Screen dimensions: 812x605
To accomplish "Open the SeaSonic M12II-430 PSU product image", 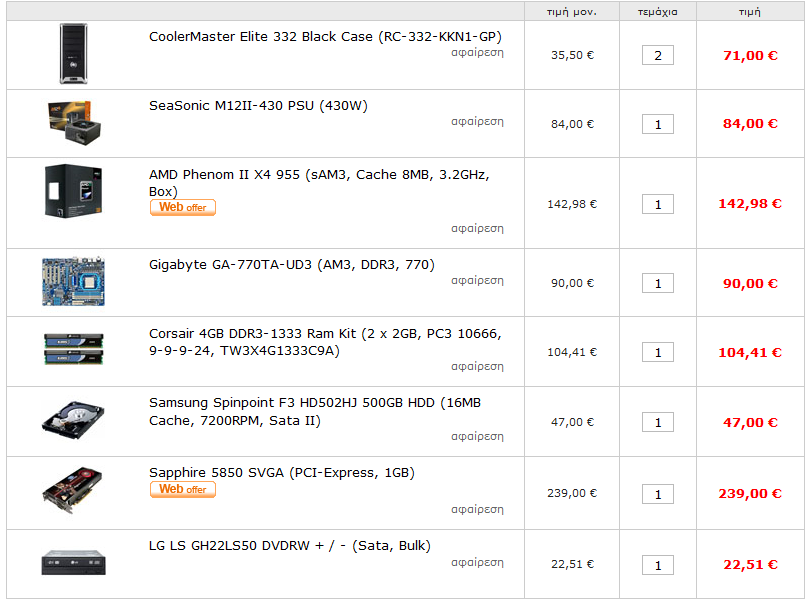I will (74, 123).
